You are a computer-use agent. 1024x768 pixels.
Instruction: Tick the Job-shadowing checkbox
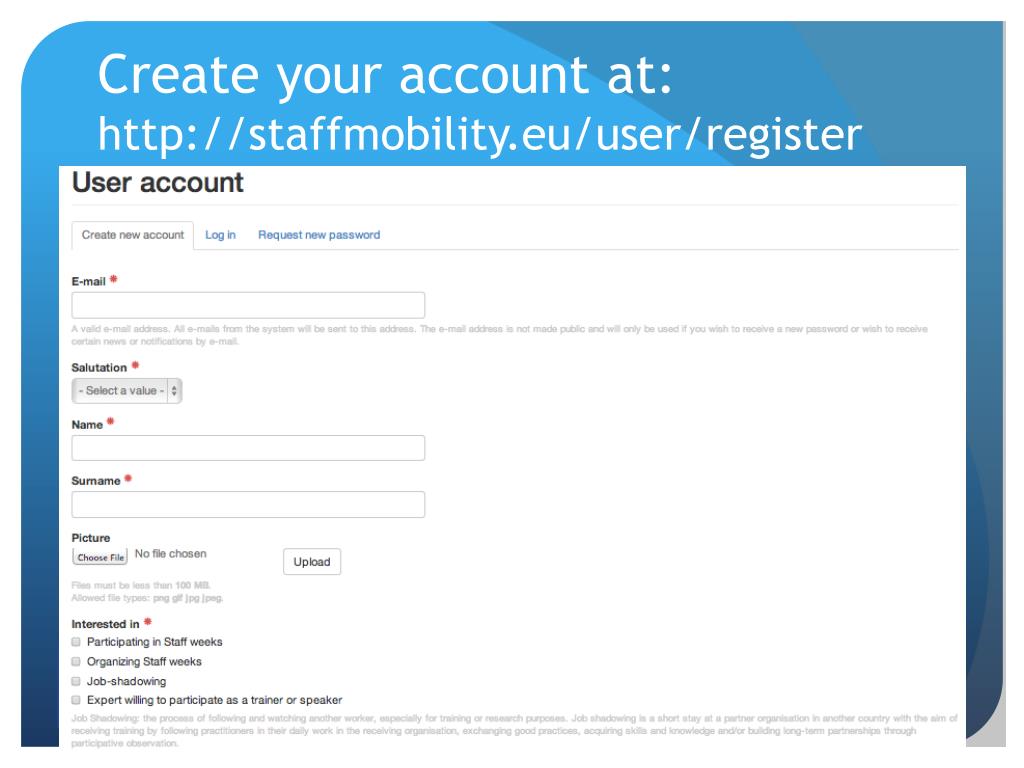[77, 681]
